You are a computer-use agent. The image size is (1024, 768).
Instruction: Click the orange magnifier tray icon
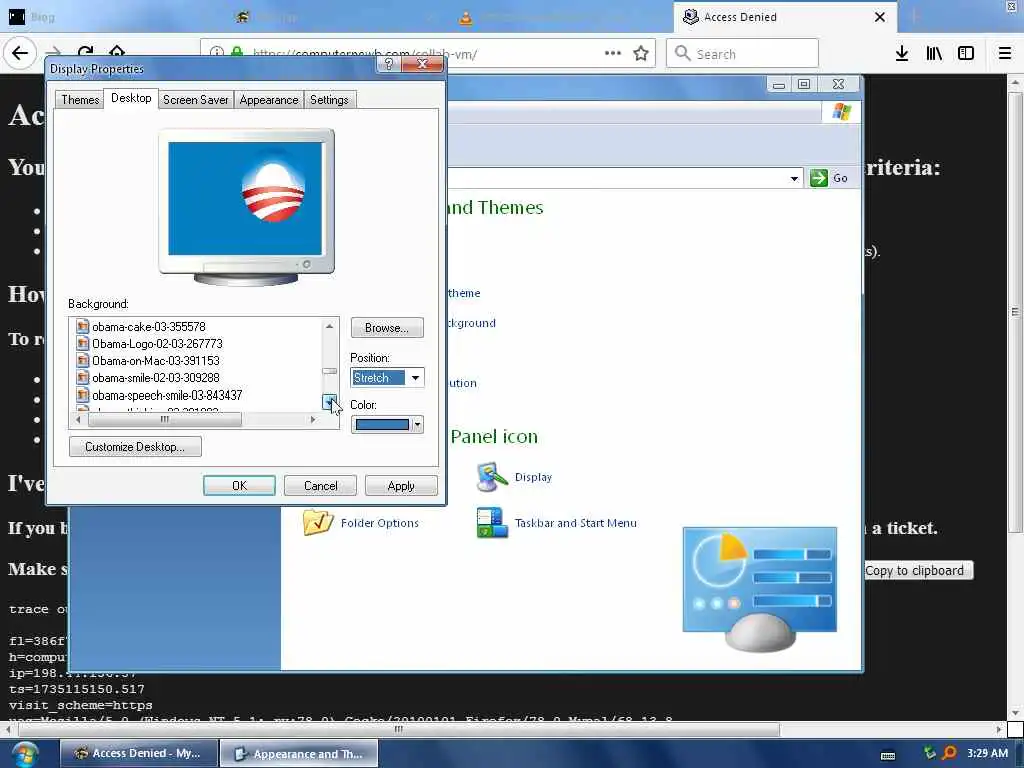click(x=950, y=754)
